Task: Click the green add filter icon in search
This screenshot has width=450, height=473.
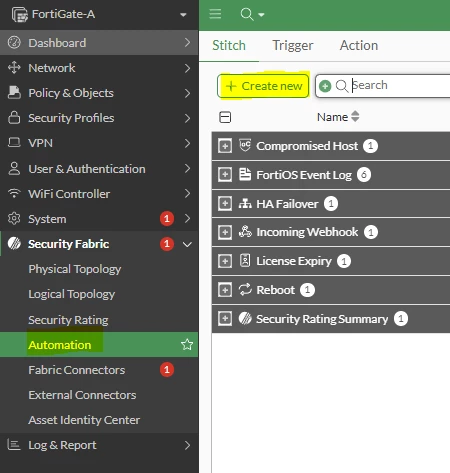Action: click(325, 86)
